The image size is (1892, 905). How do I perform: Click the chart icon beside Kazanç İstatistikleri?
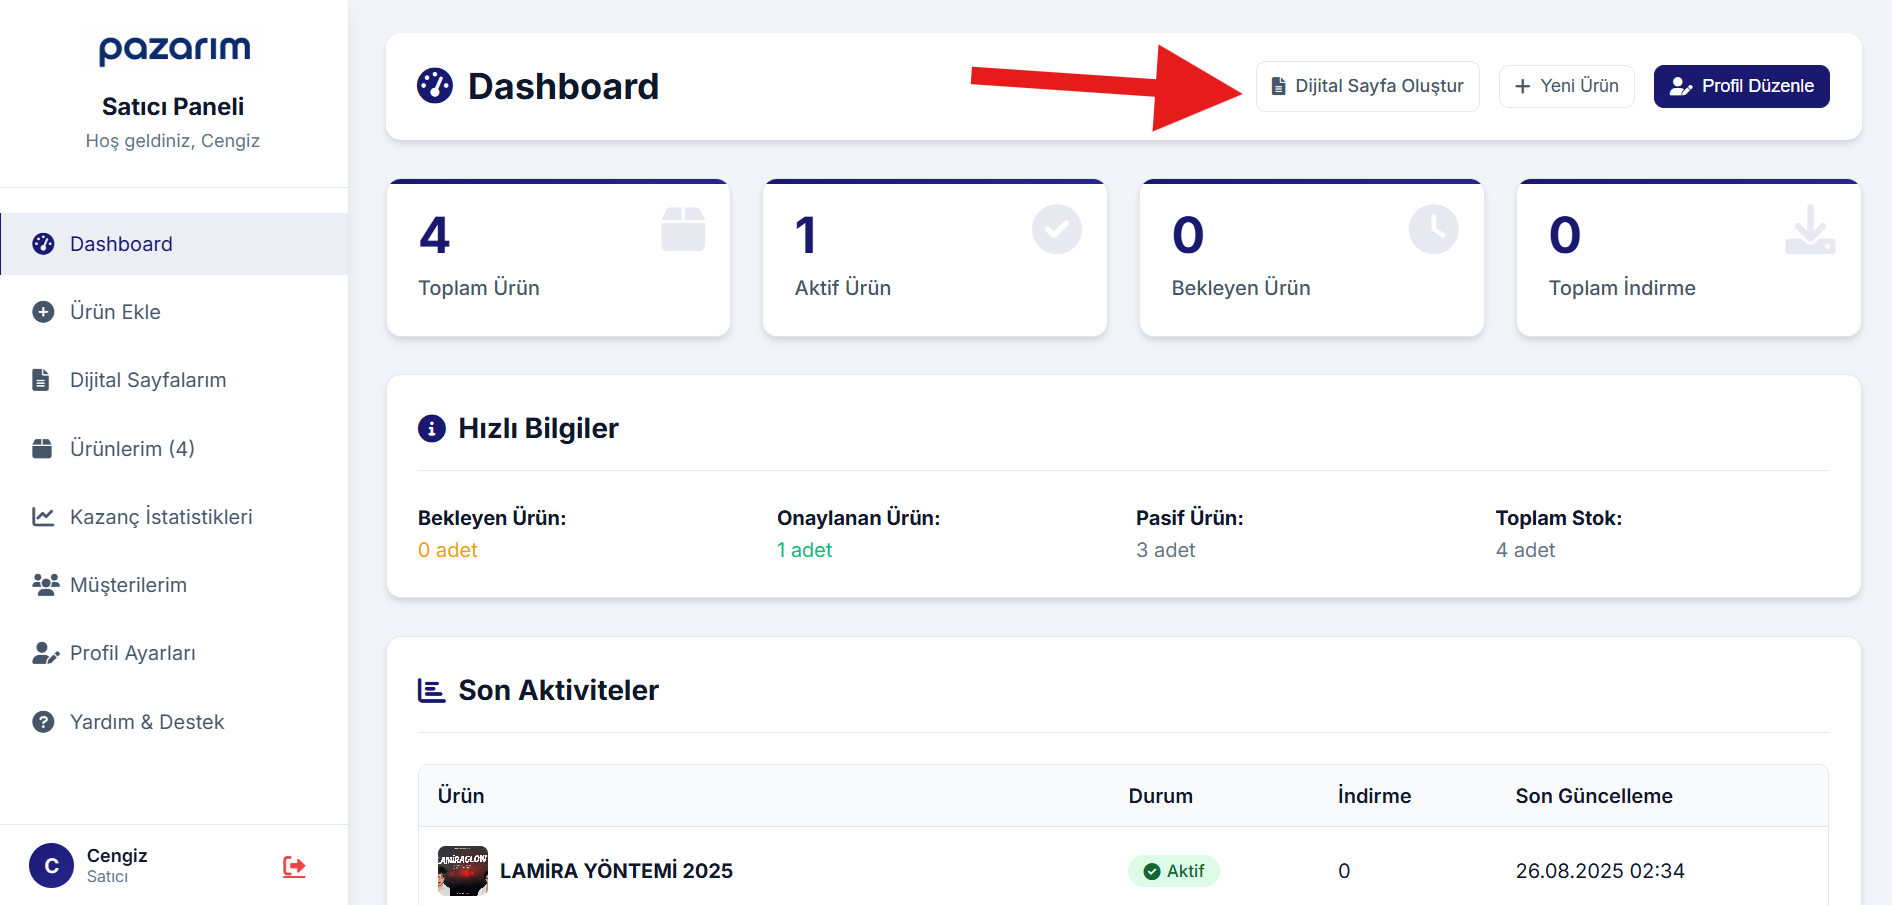click(x=43, y=517)
